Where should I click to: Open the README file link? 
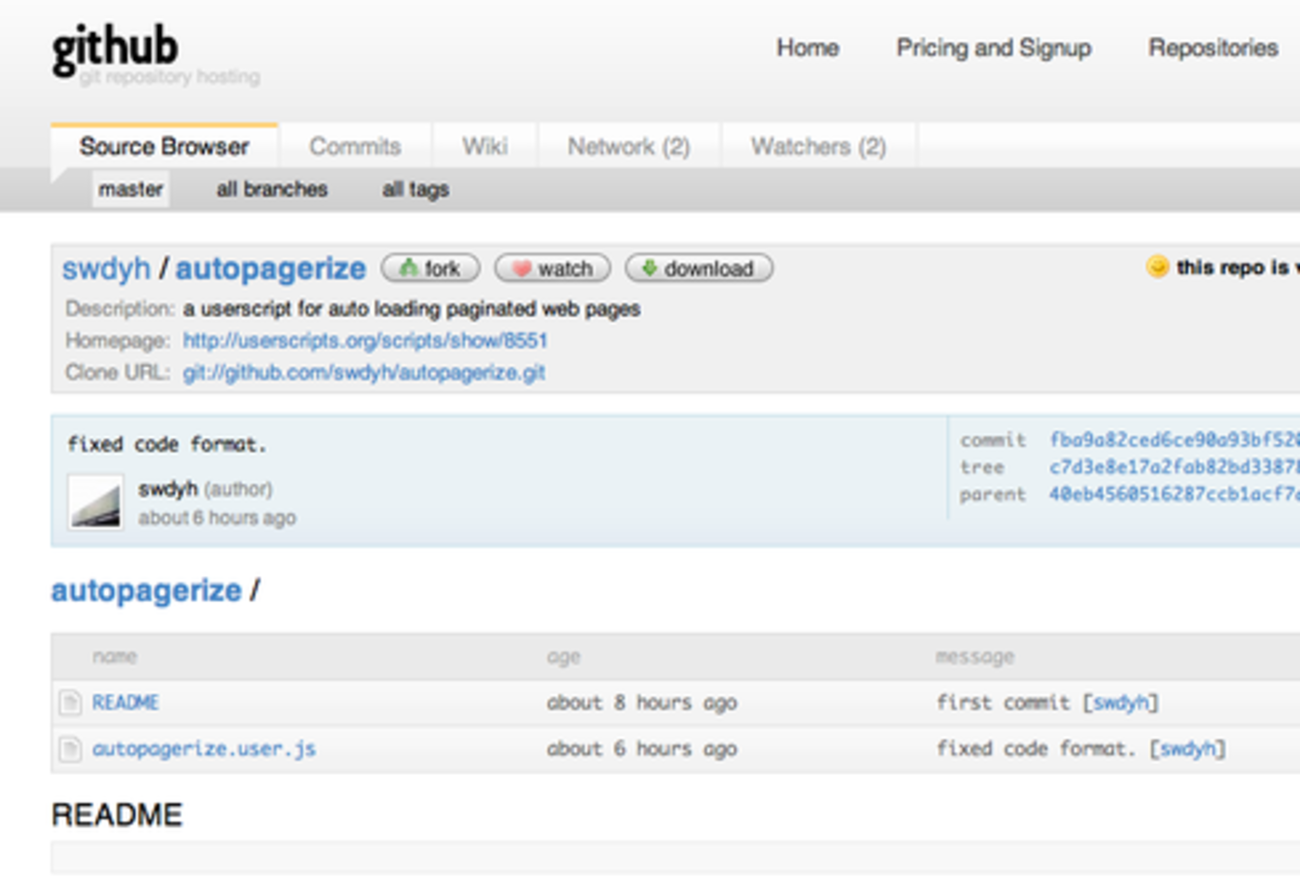tap(126, 703)
